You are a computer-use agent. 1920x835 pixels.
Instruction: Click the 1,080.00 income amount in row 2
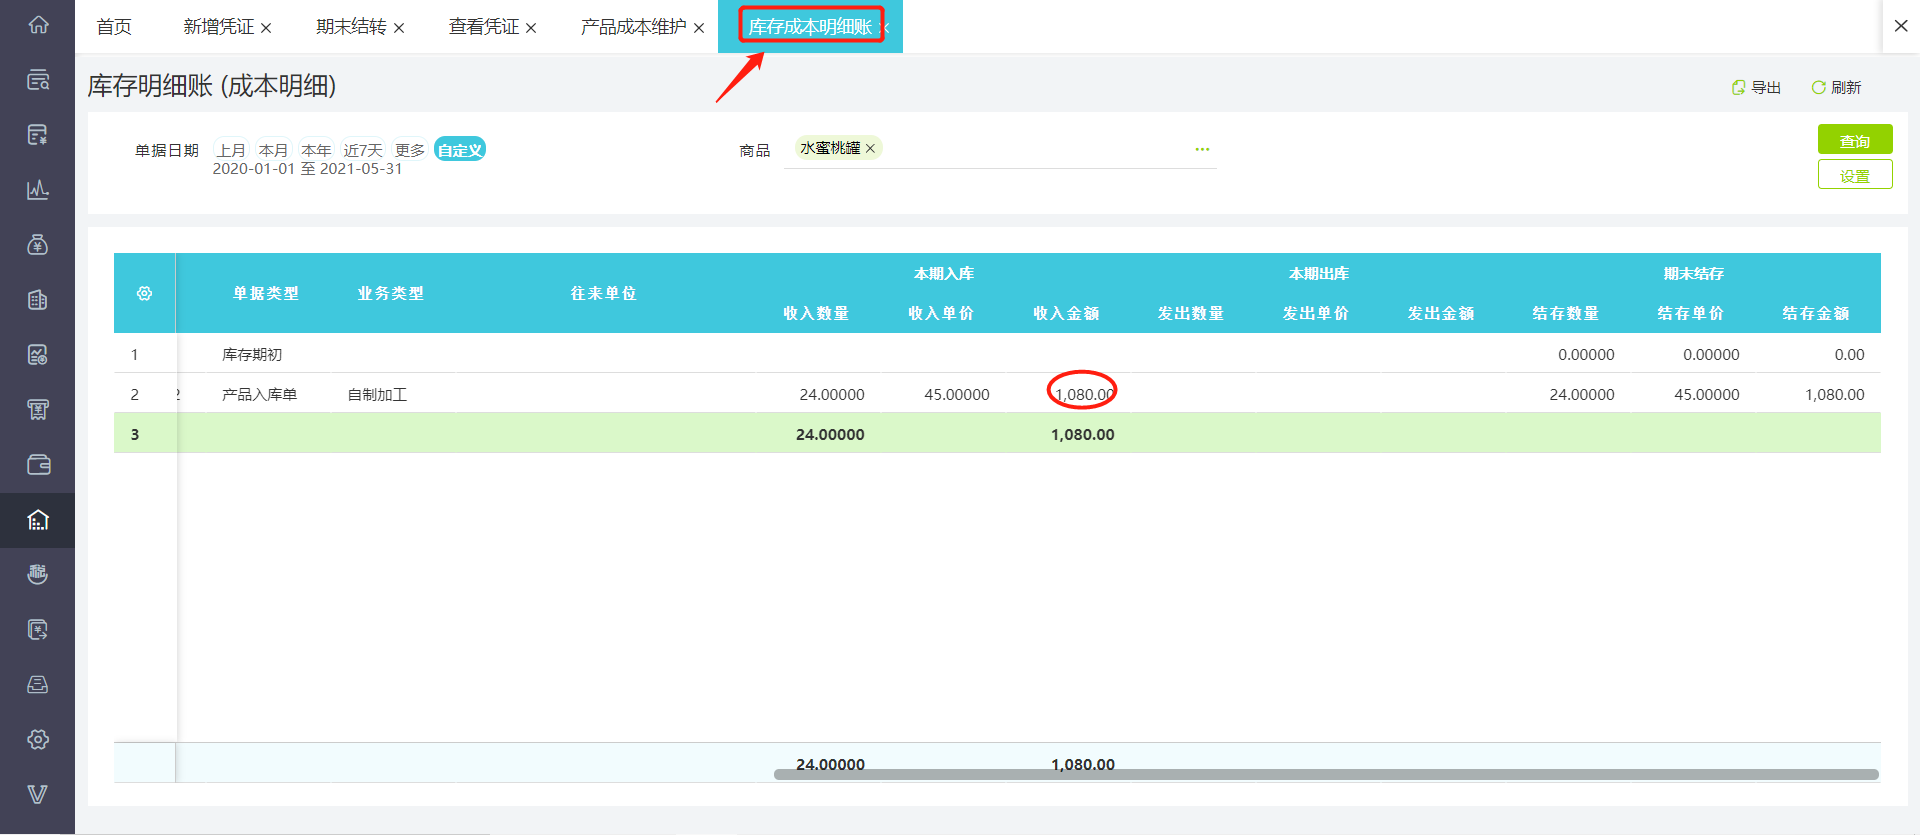pos(1084,394)
